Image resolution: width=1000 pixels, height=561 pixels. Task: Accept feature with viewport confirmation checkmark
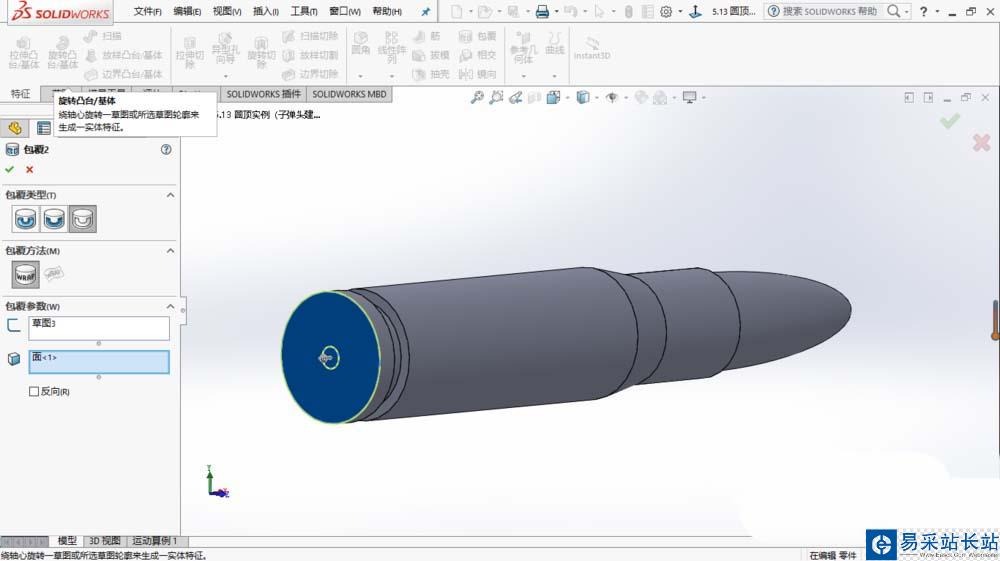(950, 120)
